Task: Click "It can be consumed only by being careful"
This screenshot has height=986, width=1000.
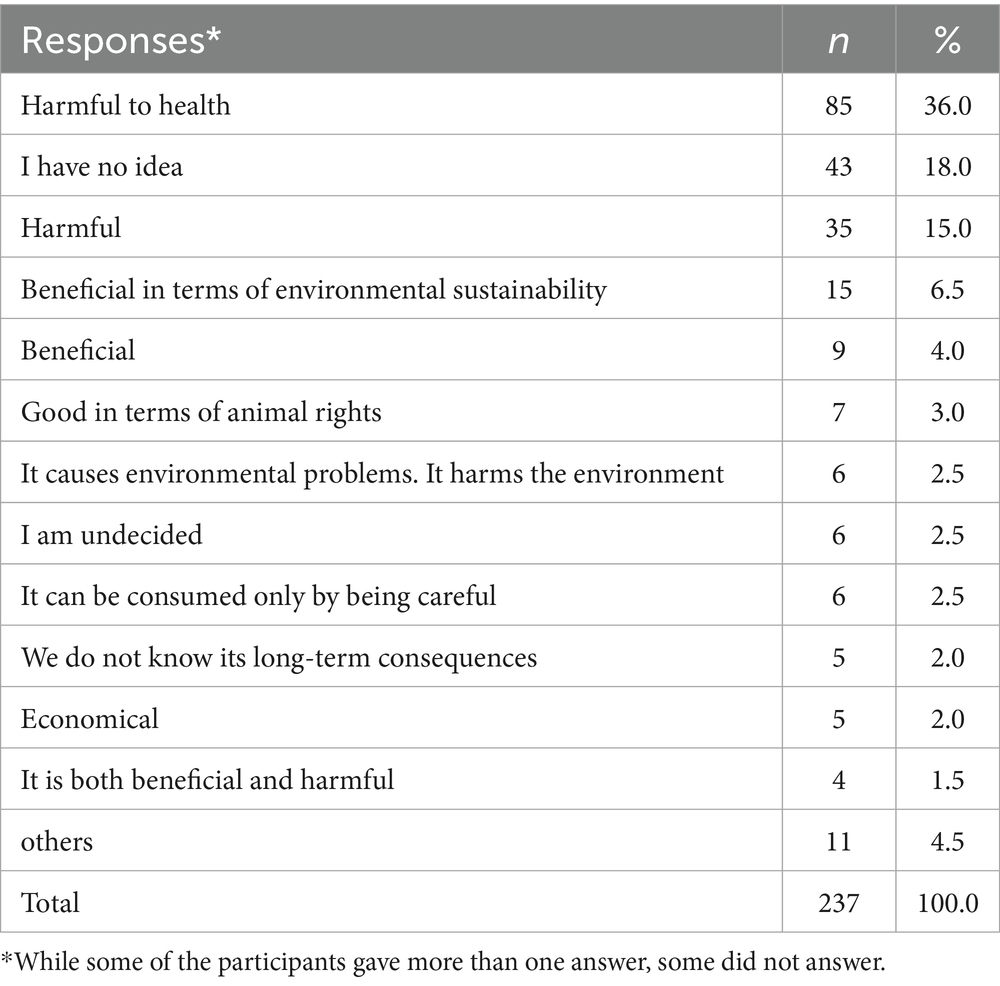Action: click(x=258, y=596)
